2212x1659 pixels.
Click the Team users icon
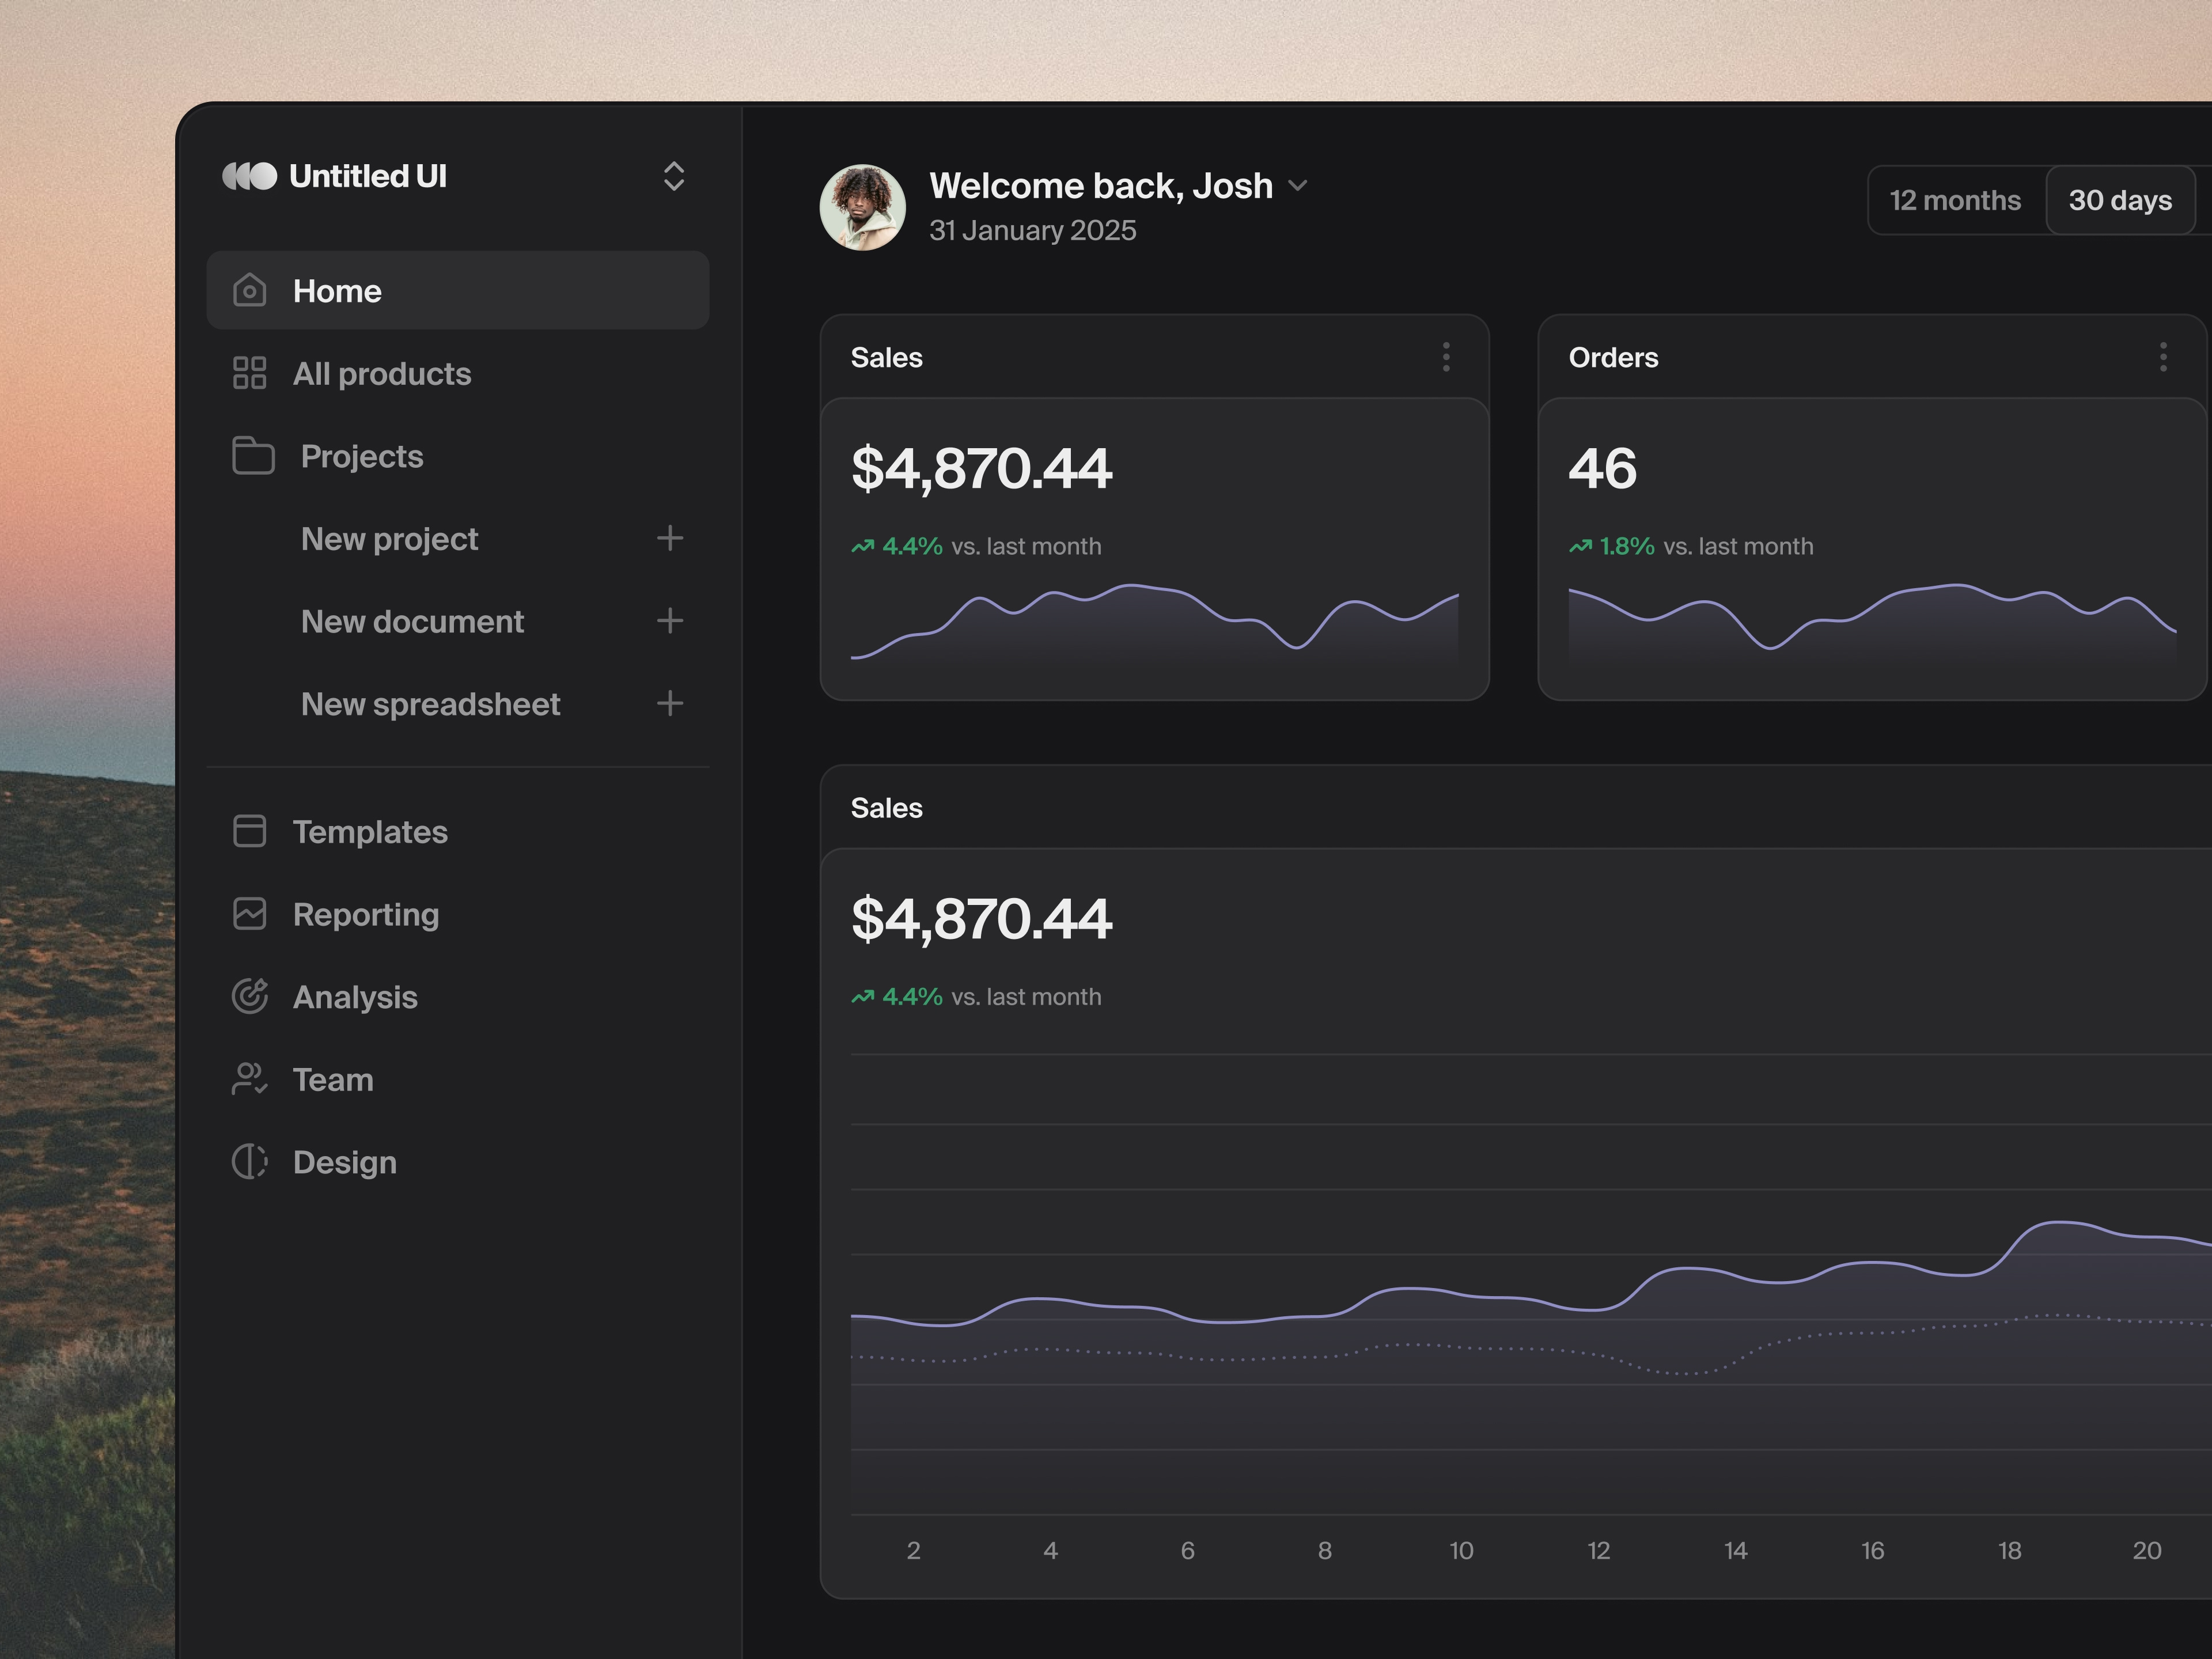pyautogui.click(x=249, y=1079)
